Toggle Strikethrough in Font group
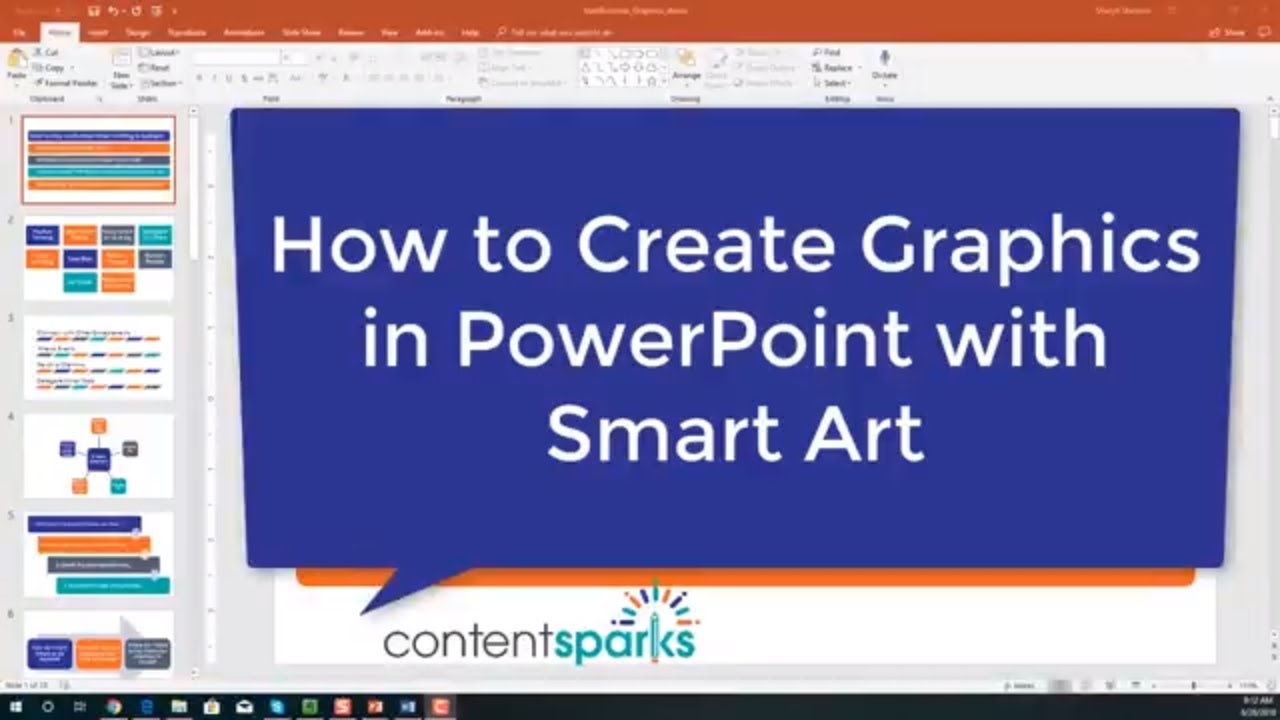Image resolution: width=1280 pixels, height=720 pixels. (258, 78)
